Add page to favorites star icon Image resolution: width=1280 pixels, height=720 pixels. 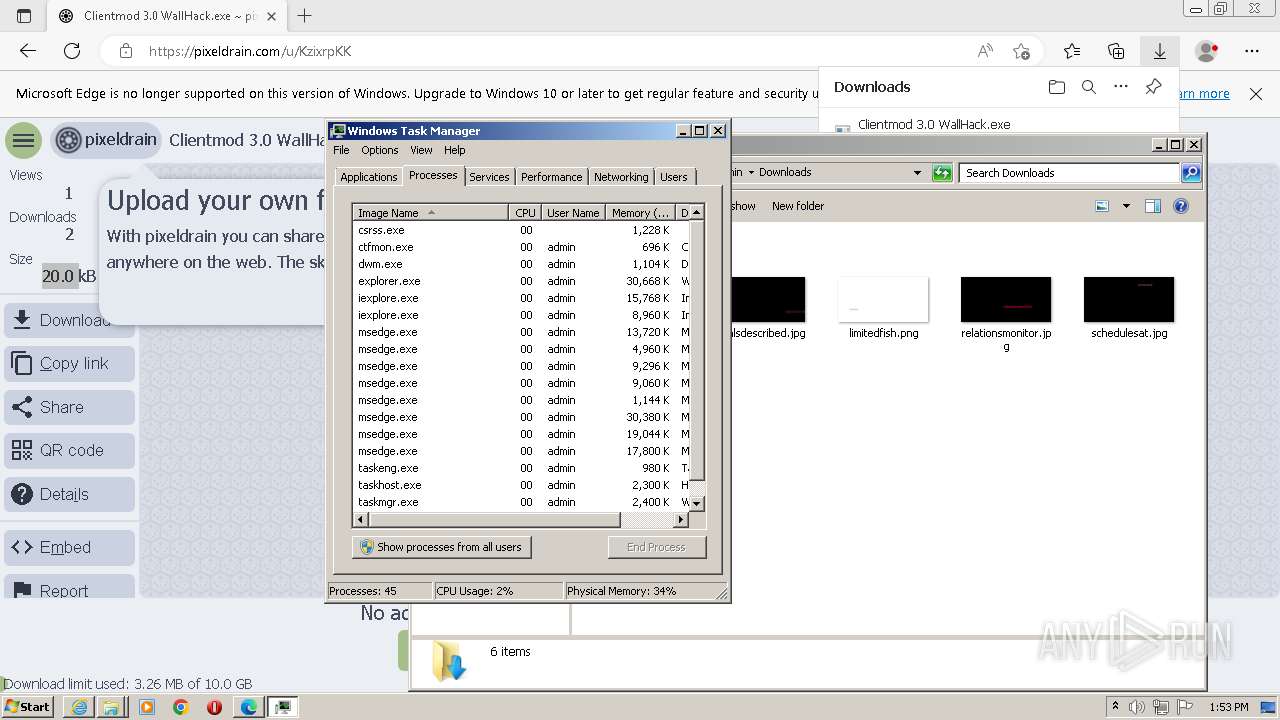pos(1021,51)
